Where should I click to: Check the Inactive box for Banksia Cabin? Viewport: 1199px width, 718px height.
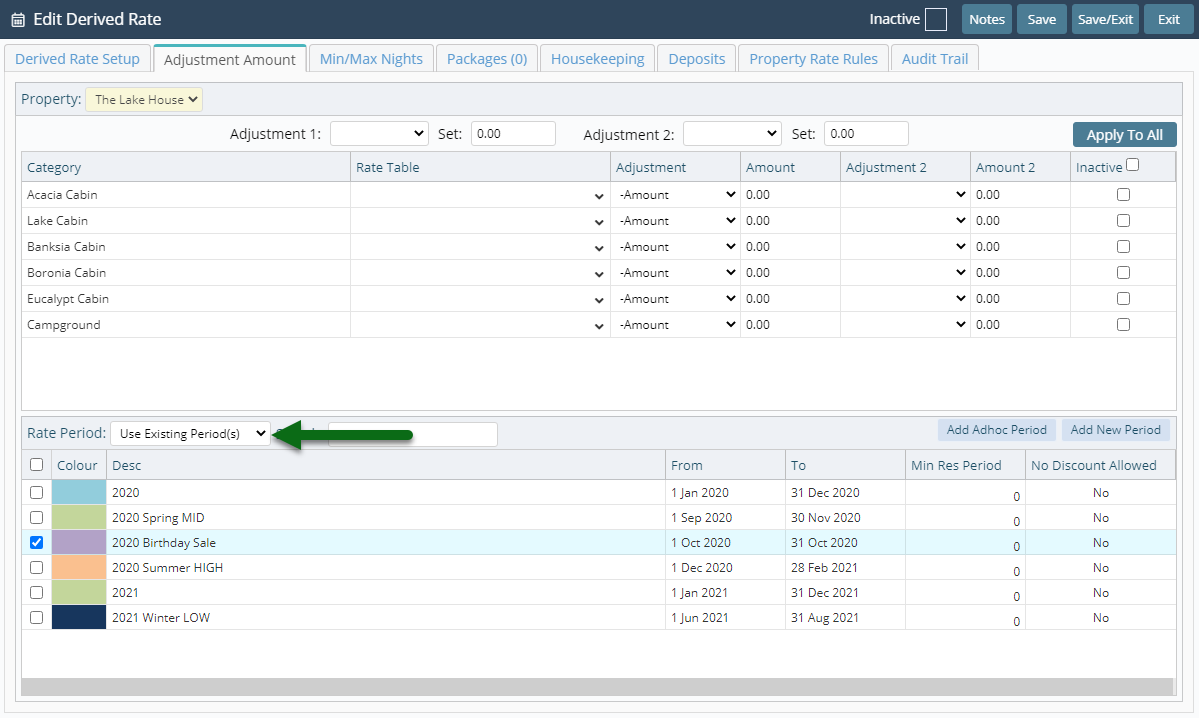coord(1123,247)
